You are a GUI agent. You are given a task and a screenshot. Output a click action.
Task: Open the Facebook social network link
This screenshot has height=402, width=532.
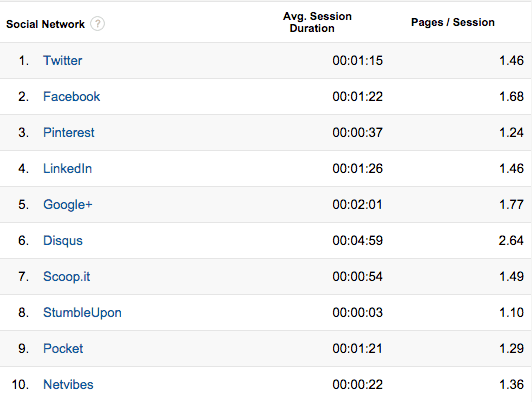72,97
